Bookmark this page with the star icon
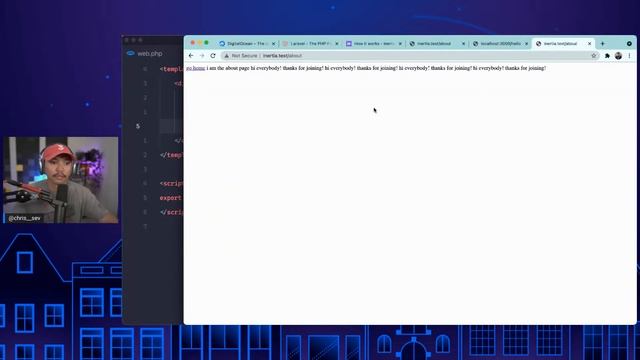The height and width of the screenshot is (360, 640). pyautogui.click(x=594, y=56)
